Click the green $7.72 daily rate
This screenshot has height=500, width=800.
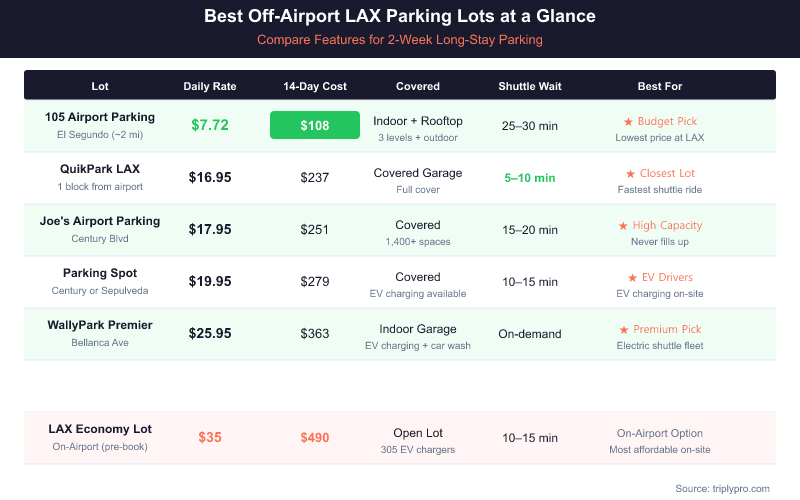click(210, 126)
